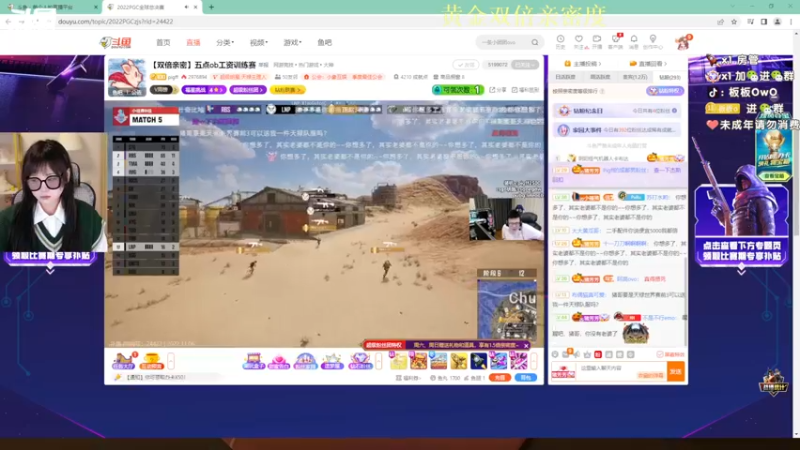Screen dimensions: 800x450
Task: Open the user avatar in header
Action: click(x=683, y=42)
